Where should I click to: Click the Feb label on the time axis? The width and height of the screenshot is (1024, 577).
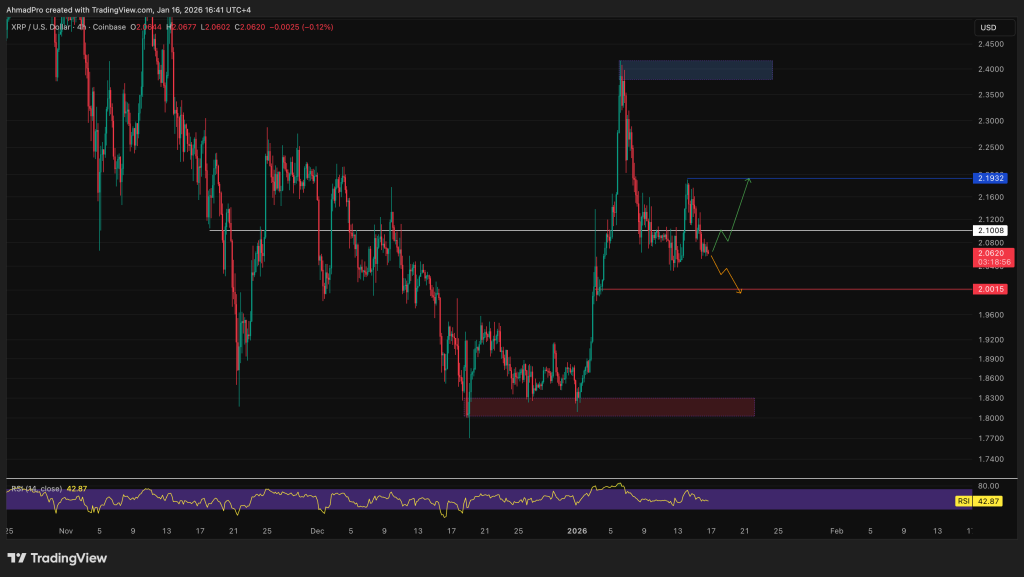[835, 532]
